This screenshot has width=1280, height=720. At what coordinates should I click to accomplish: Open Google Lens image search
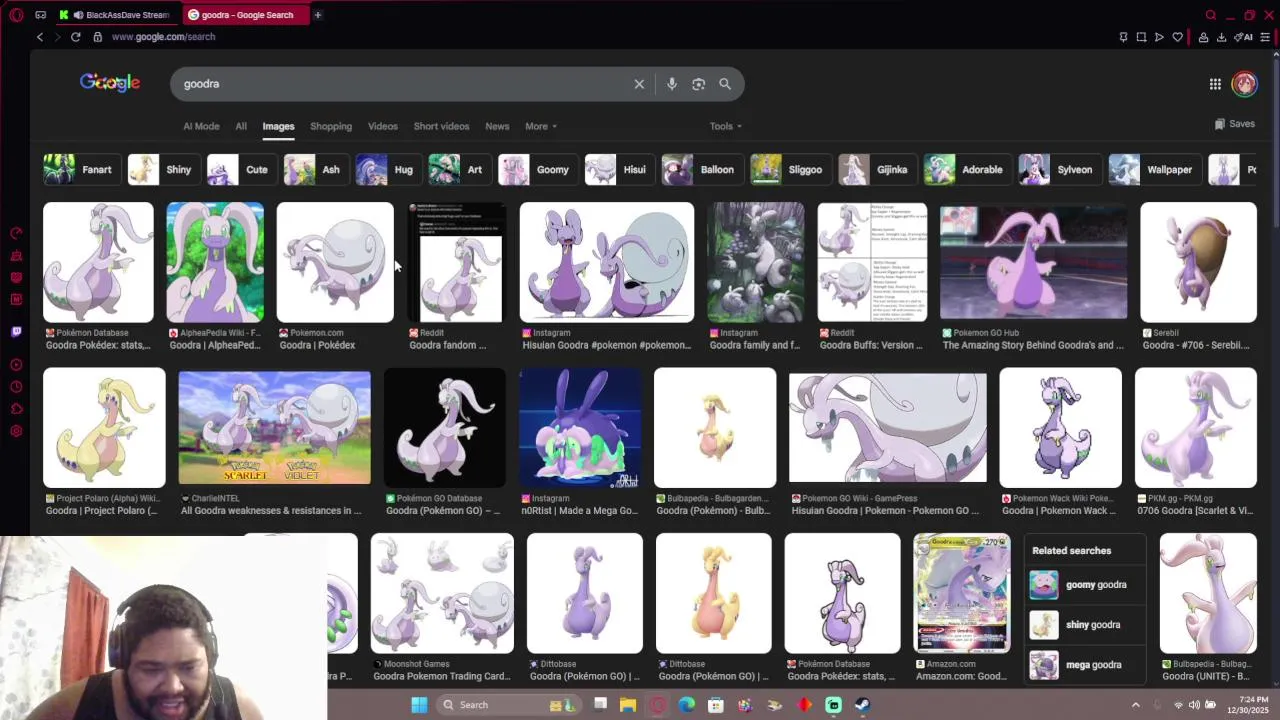click(x=699, y=84)
